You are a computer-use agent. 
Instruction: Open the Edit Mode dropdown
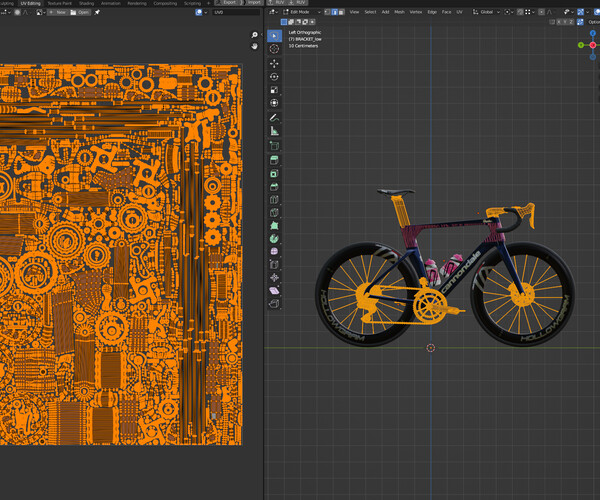(302, 12)
